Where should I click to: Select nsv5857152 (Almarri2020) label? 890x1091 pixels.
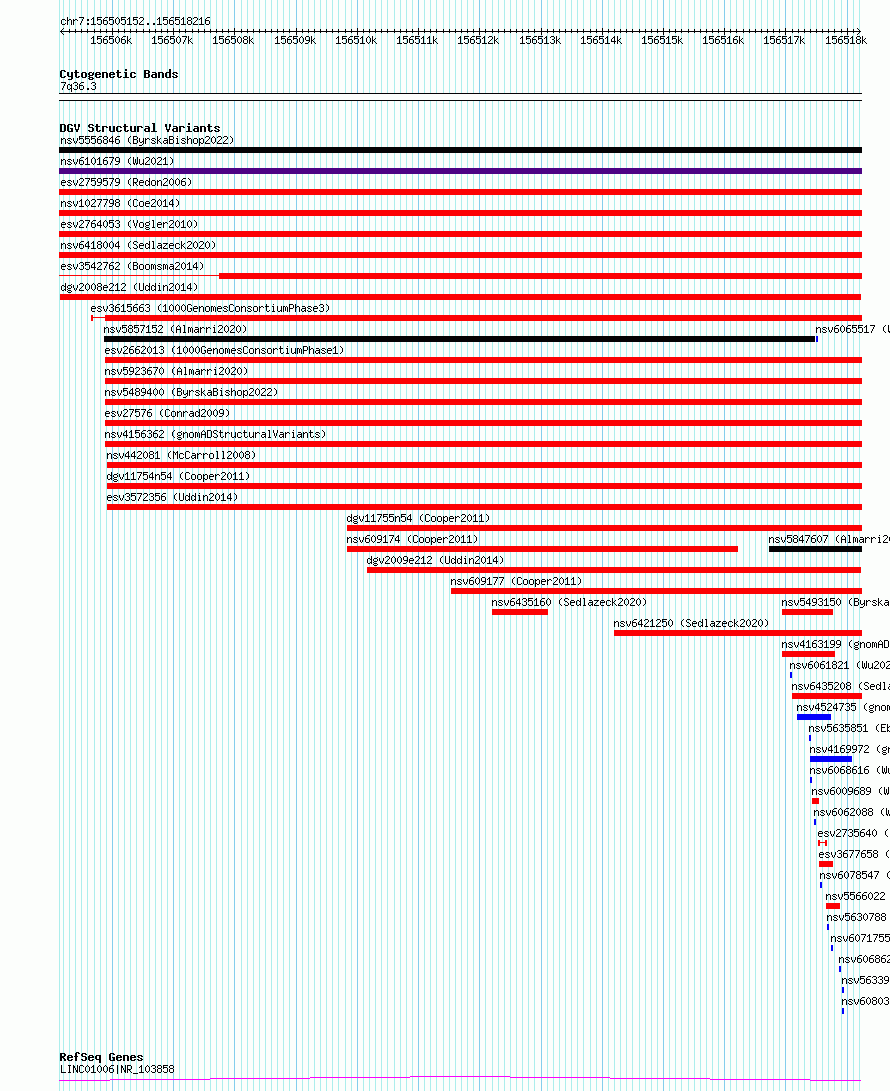click(175, 329)
